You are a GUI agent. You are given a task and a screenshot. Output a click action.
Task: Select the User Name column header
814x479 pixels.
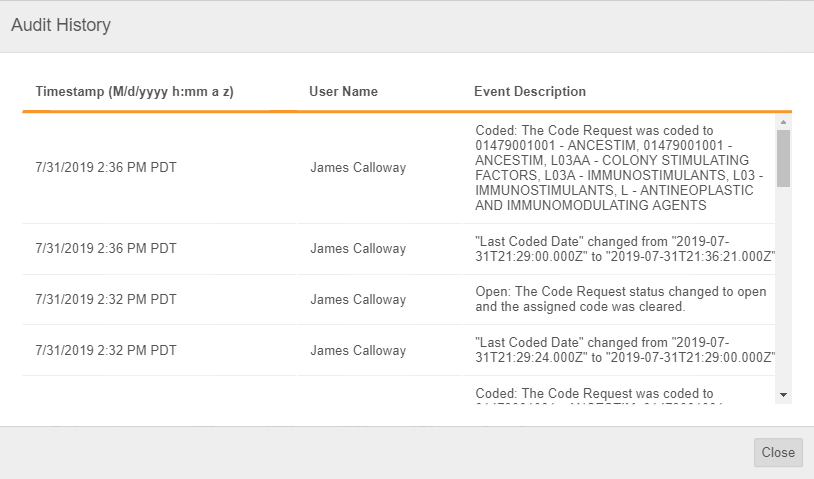[x=343, y=91]
